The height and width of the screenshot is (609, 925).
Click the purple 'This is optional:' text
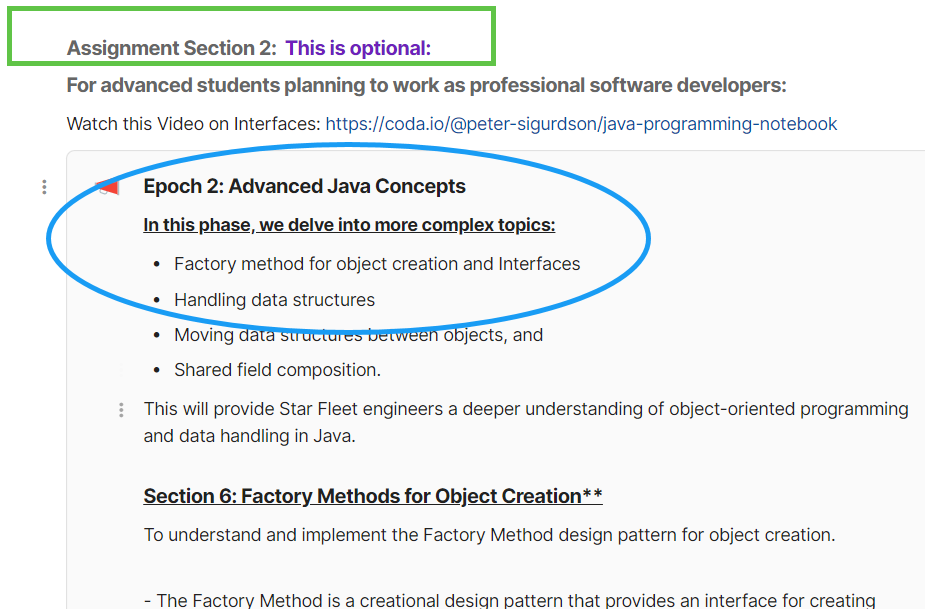pos(358,48)
